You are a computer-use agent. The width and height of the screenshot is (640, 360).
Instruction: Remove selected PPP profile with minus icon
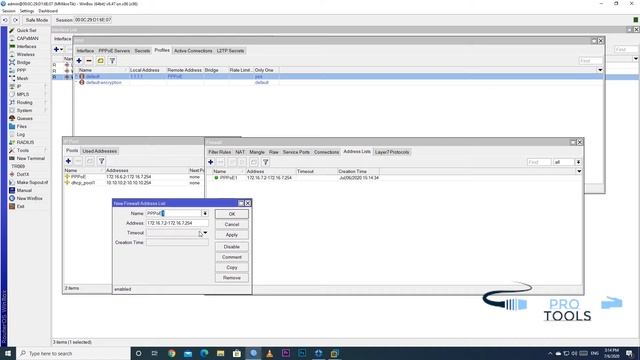pyautogui.click(x=89, y=61)
